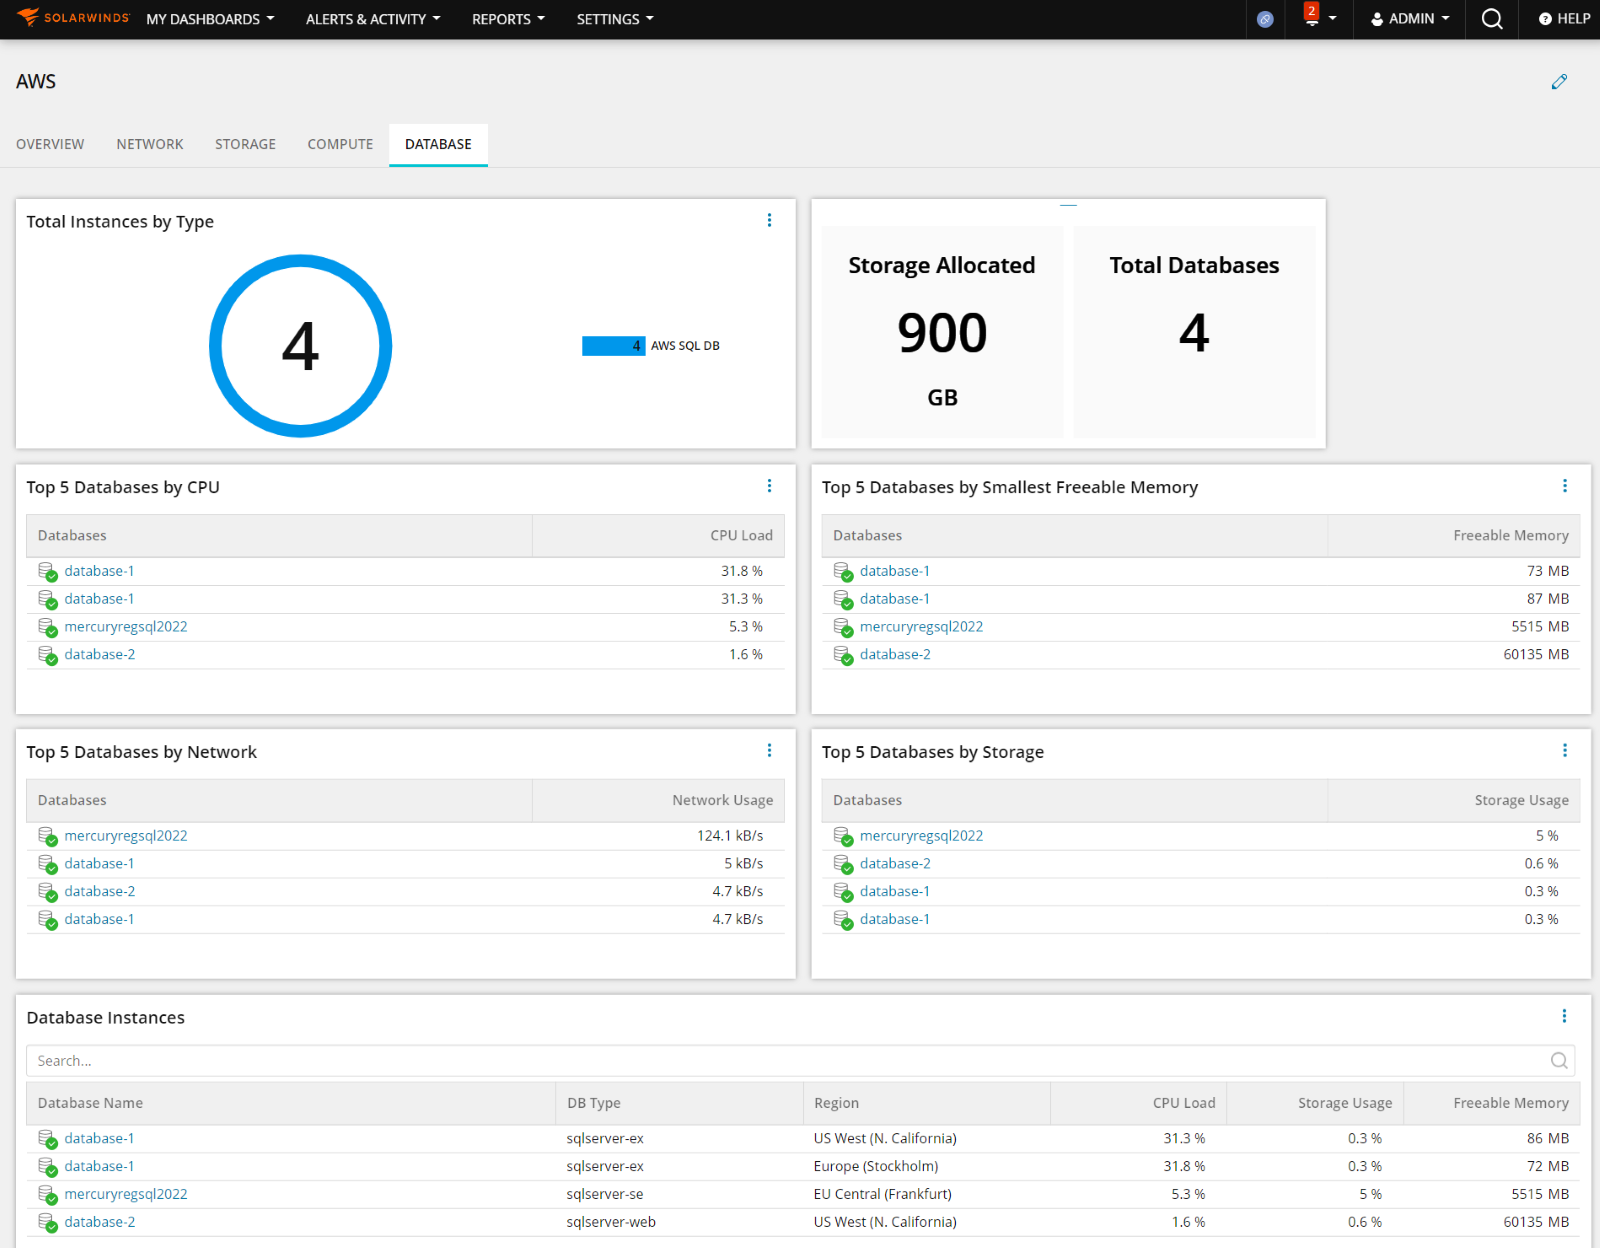This screenshot has width=1600, height=1248.
Task: Expand the Alerts & Activity menu
Action: pyautogui.click(x=373, y=19)
